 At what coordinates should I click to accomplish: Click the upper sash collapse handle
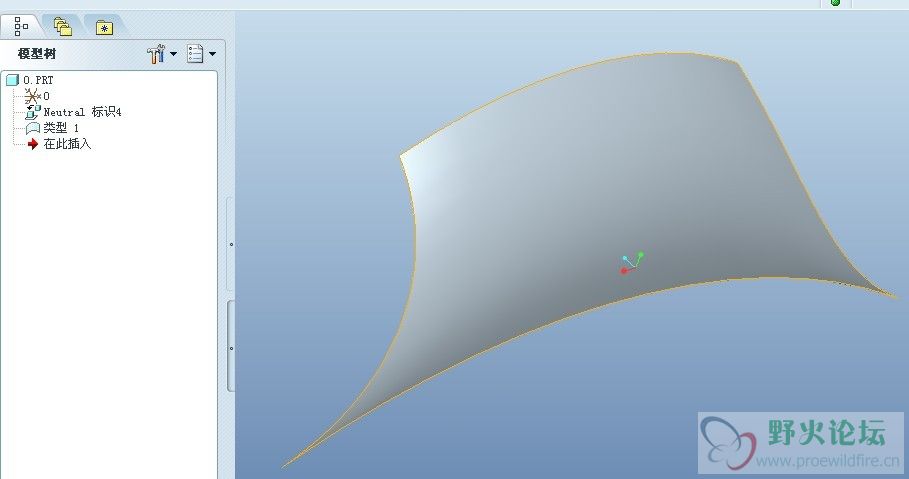pyautogui.click(x=231, y=244)
